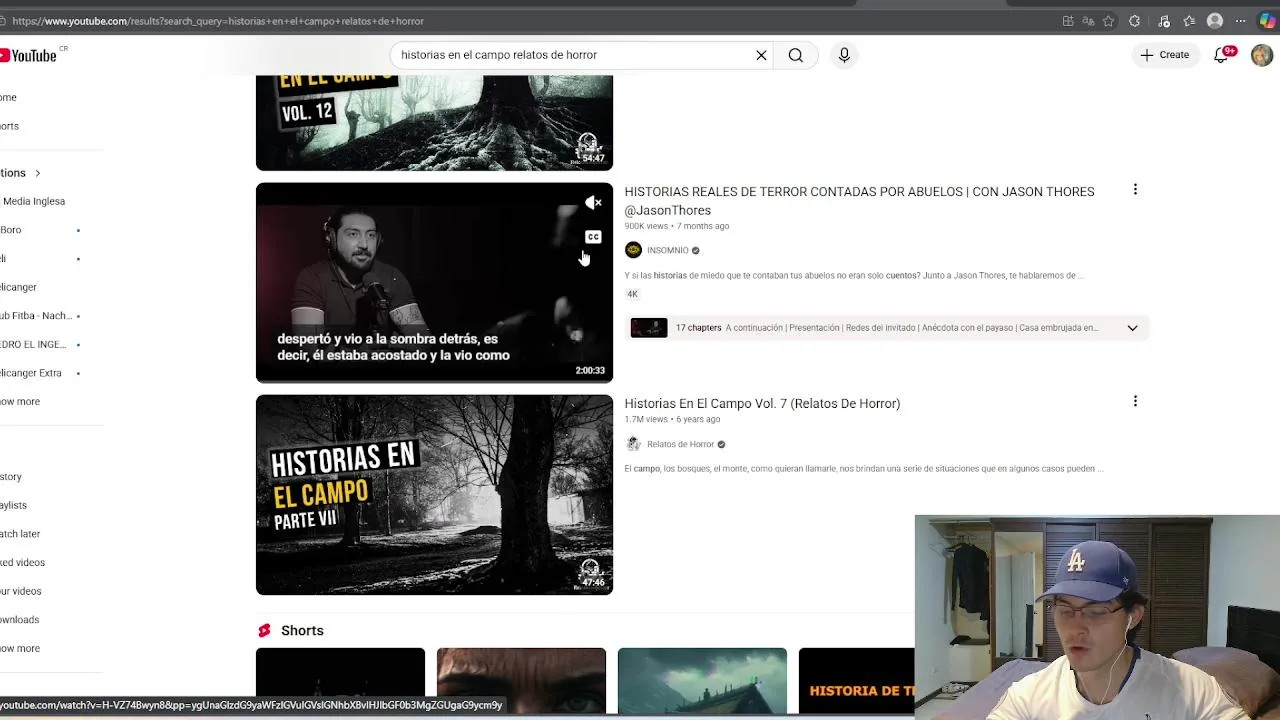The width and height of the screenshot is (1280, 720).
Task: Open more options for Historias Reales de Terror video
Action: [1135, 189]
